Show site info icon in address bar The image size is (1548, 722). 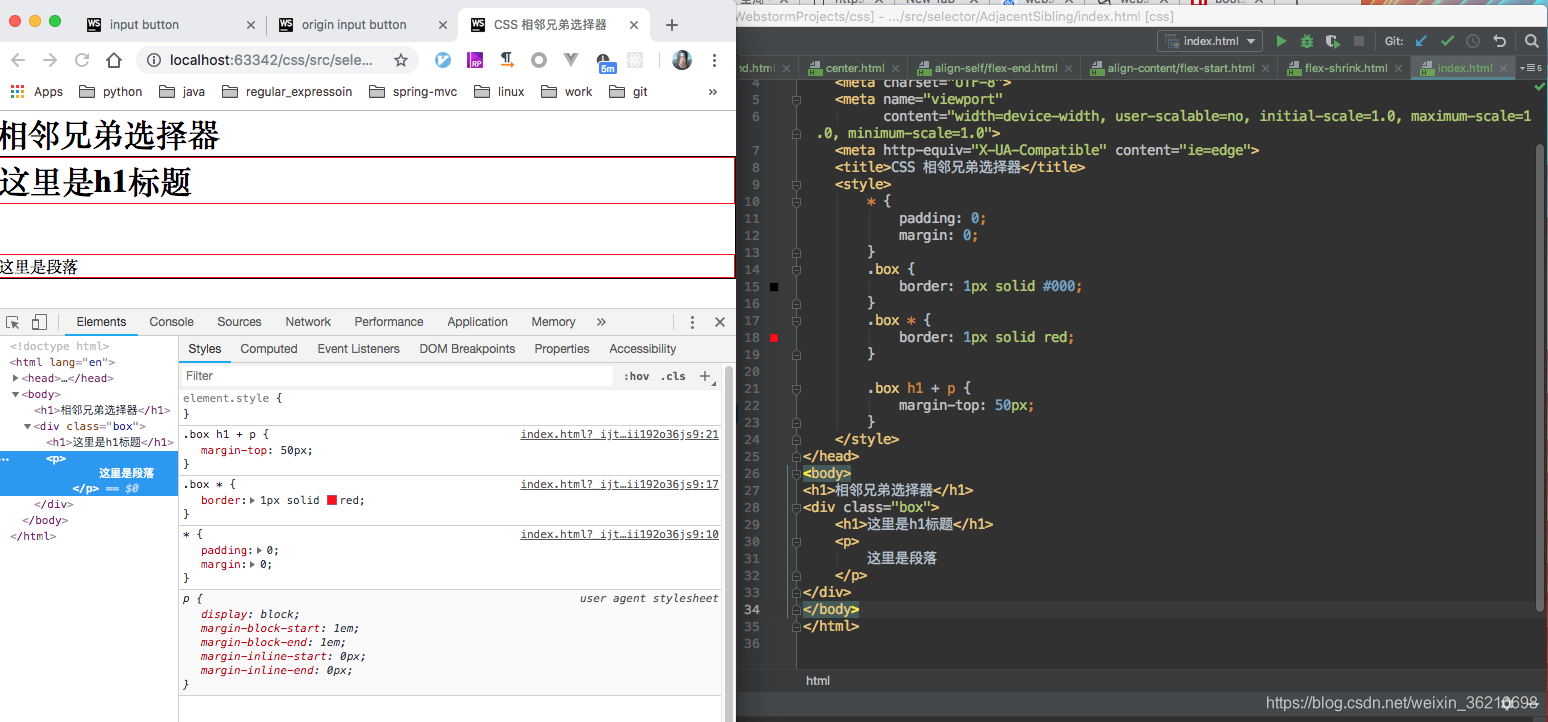154,60
